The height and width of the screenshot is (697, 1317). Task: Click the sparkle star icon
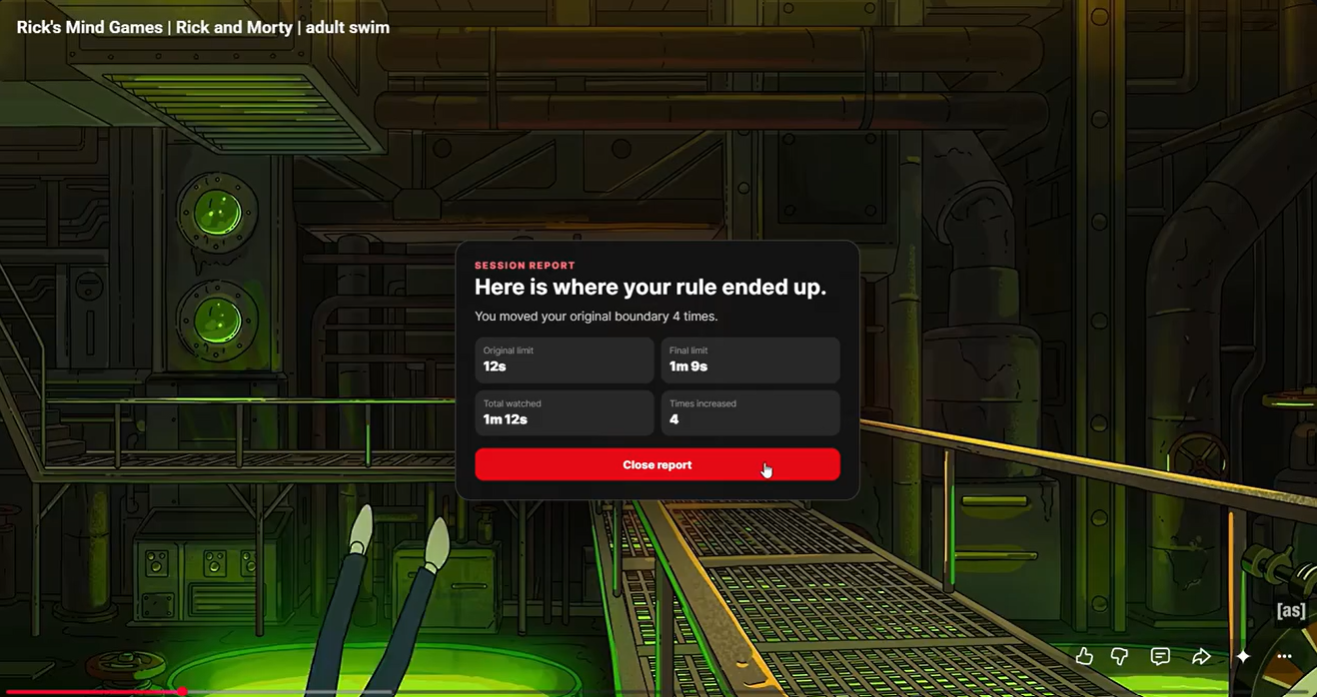click(1243, 656)
